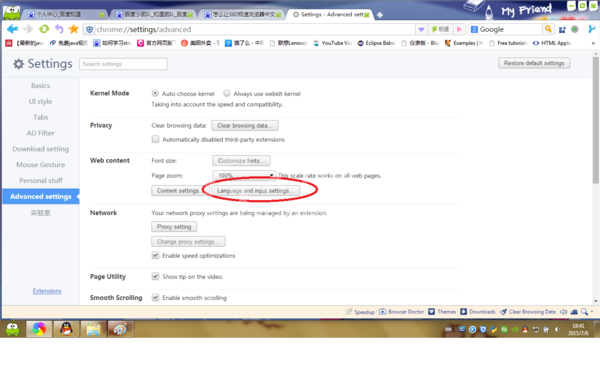Image resolution: width=600 pixels, height=380 pixels.
Task: Click the grey forward arrow icon
Action: coord(28,29)
